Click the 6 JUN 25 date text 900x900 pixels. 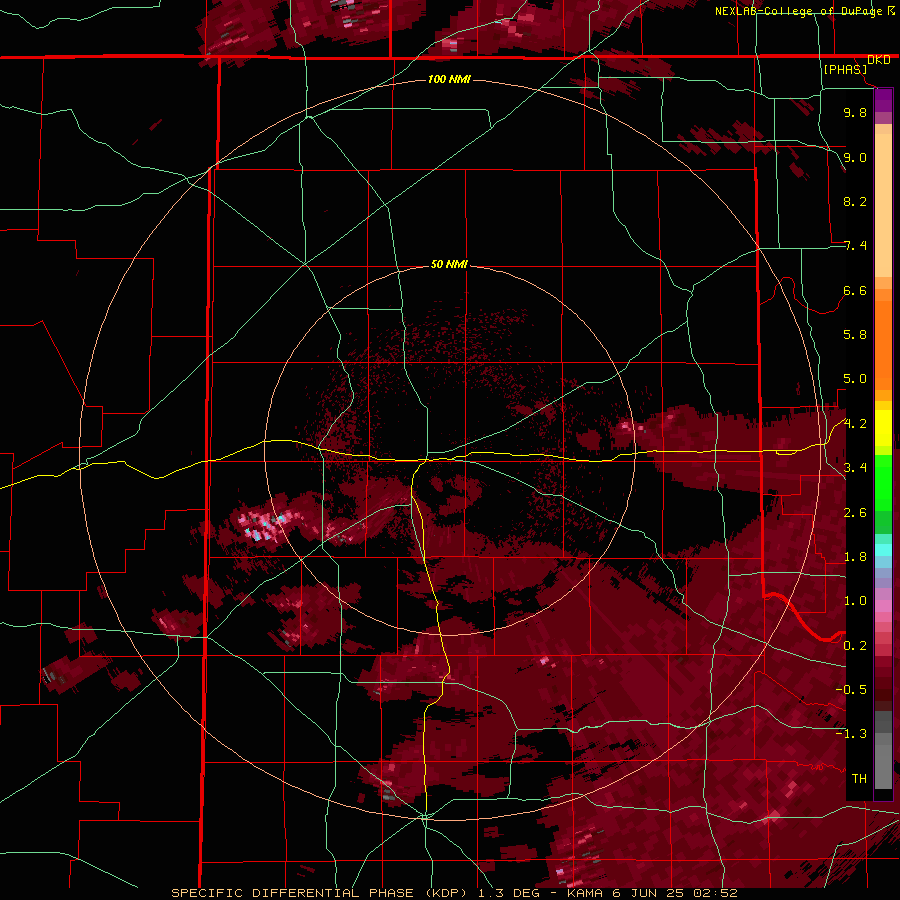point(650,893)
